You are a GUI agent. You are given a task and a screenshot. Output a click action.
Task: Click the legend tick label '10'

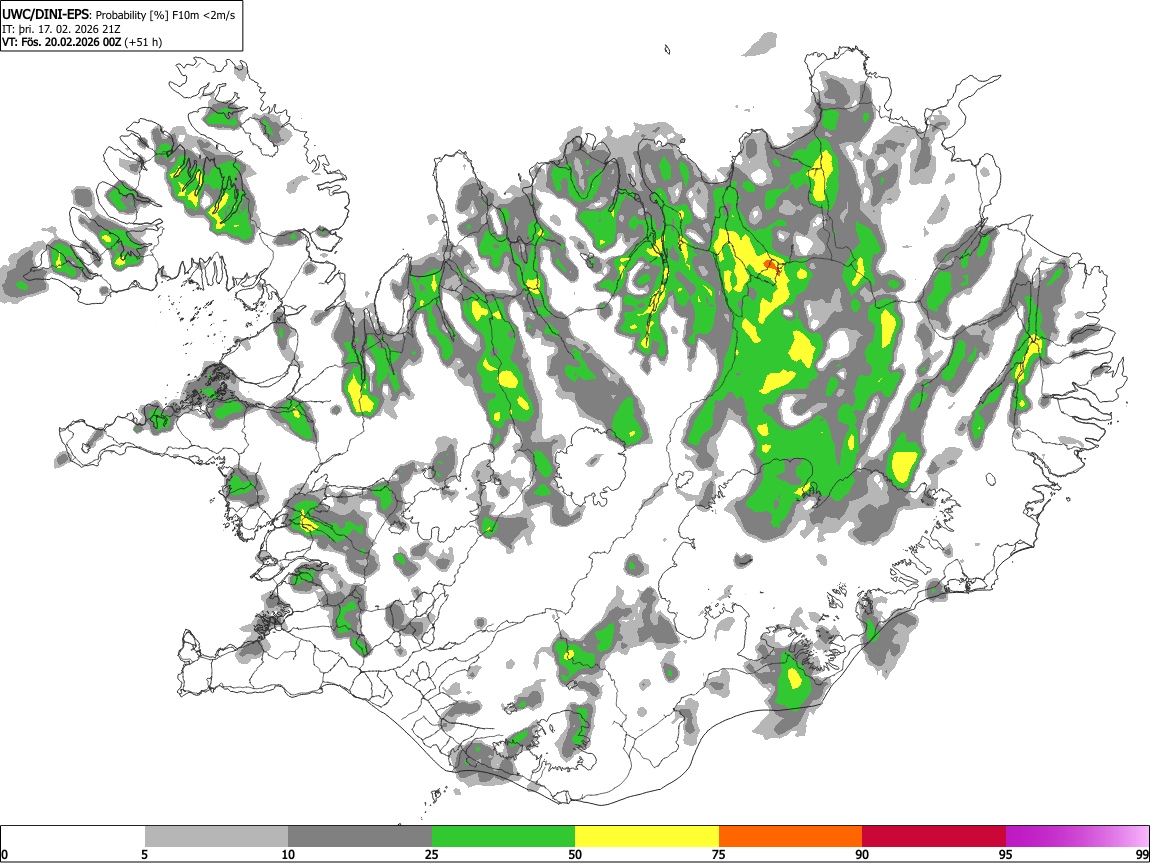coord(288,854)
